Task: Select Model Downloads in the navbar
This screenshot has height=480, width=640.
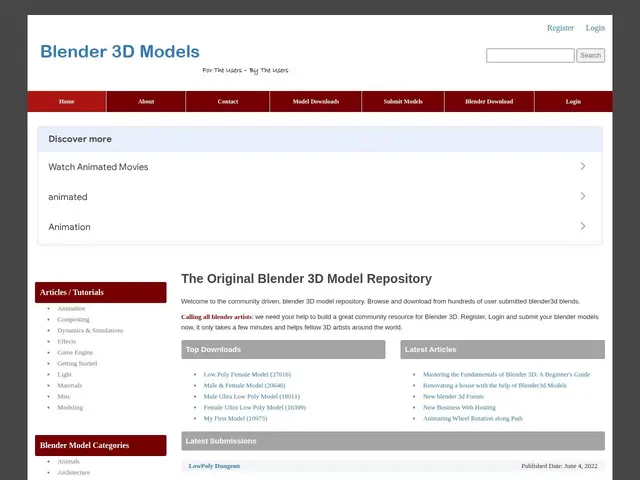Action: [x=316, y=102]
